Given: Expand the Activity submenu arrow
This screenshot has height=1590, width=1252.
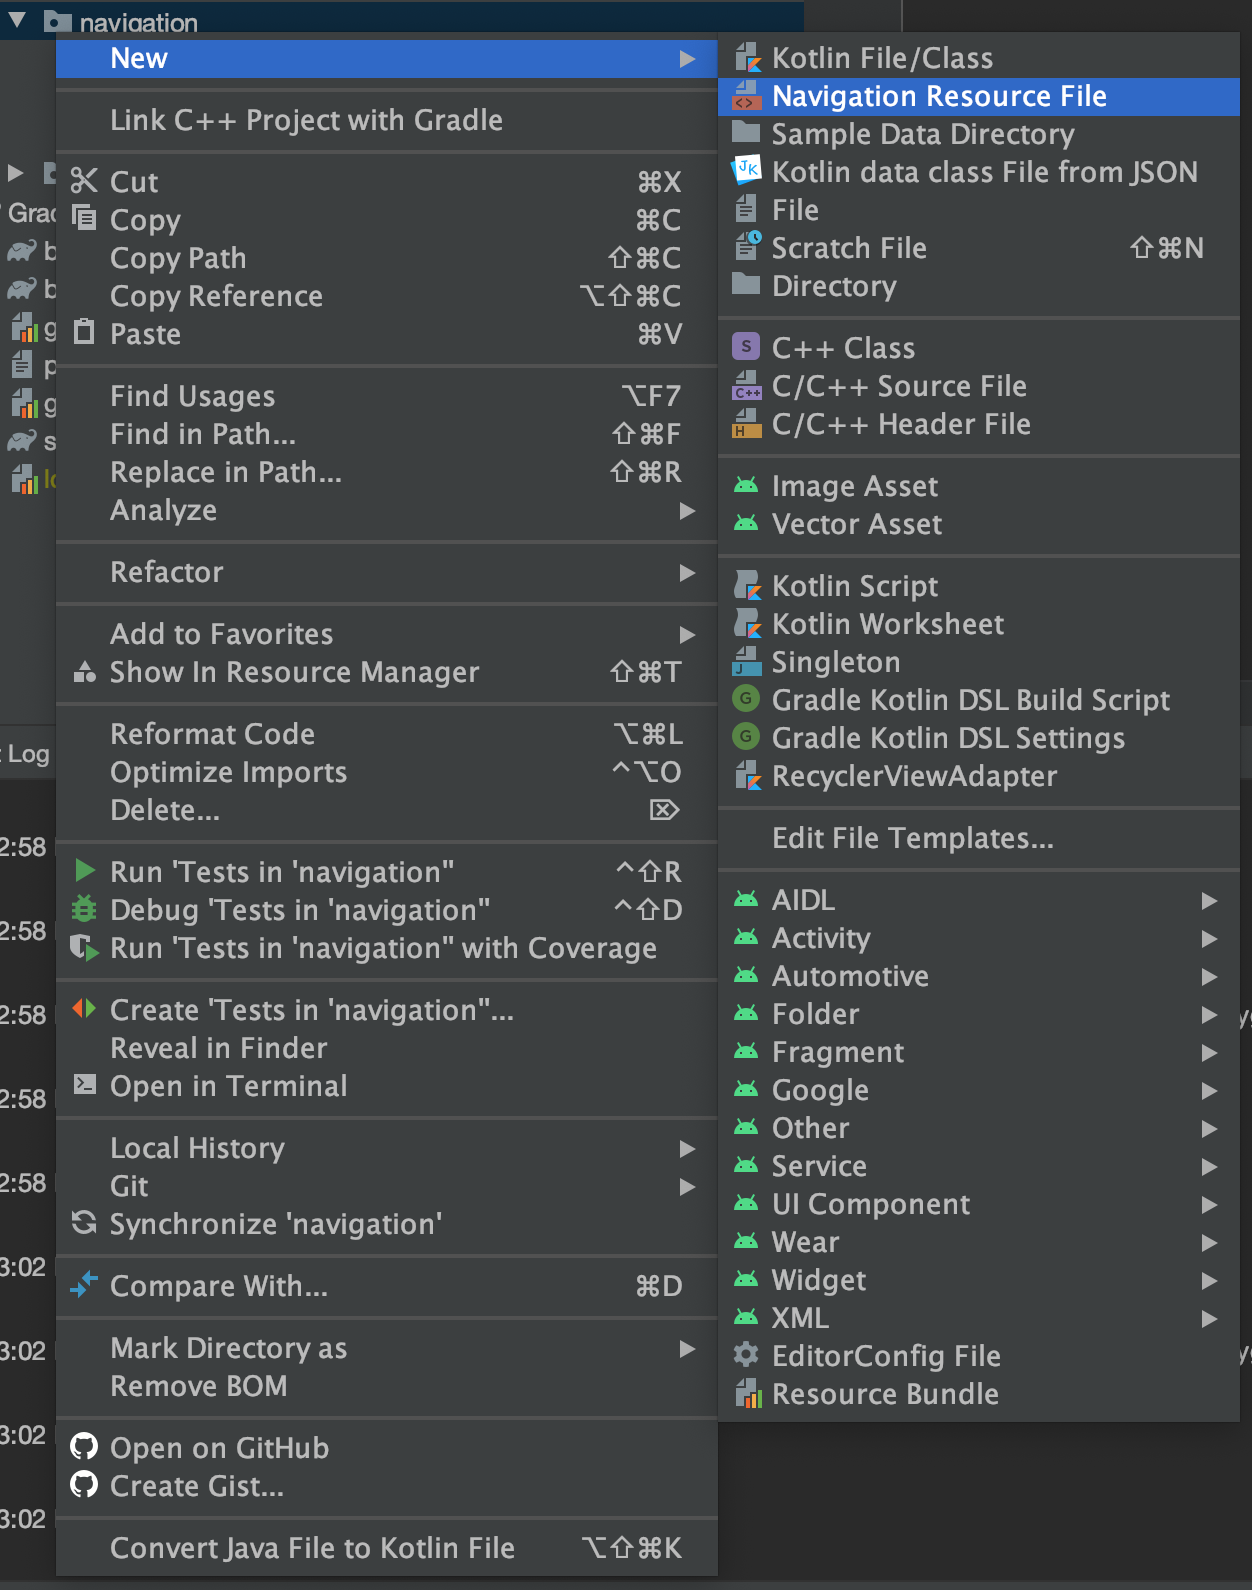Looking at the screenshot, I should (x=1209, y=939).
